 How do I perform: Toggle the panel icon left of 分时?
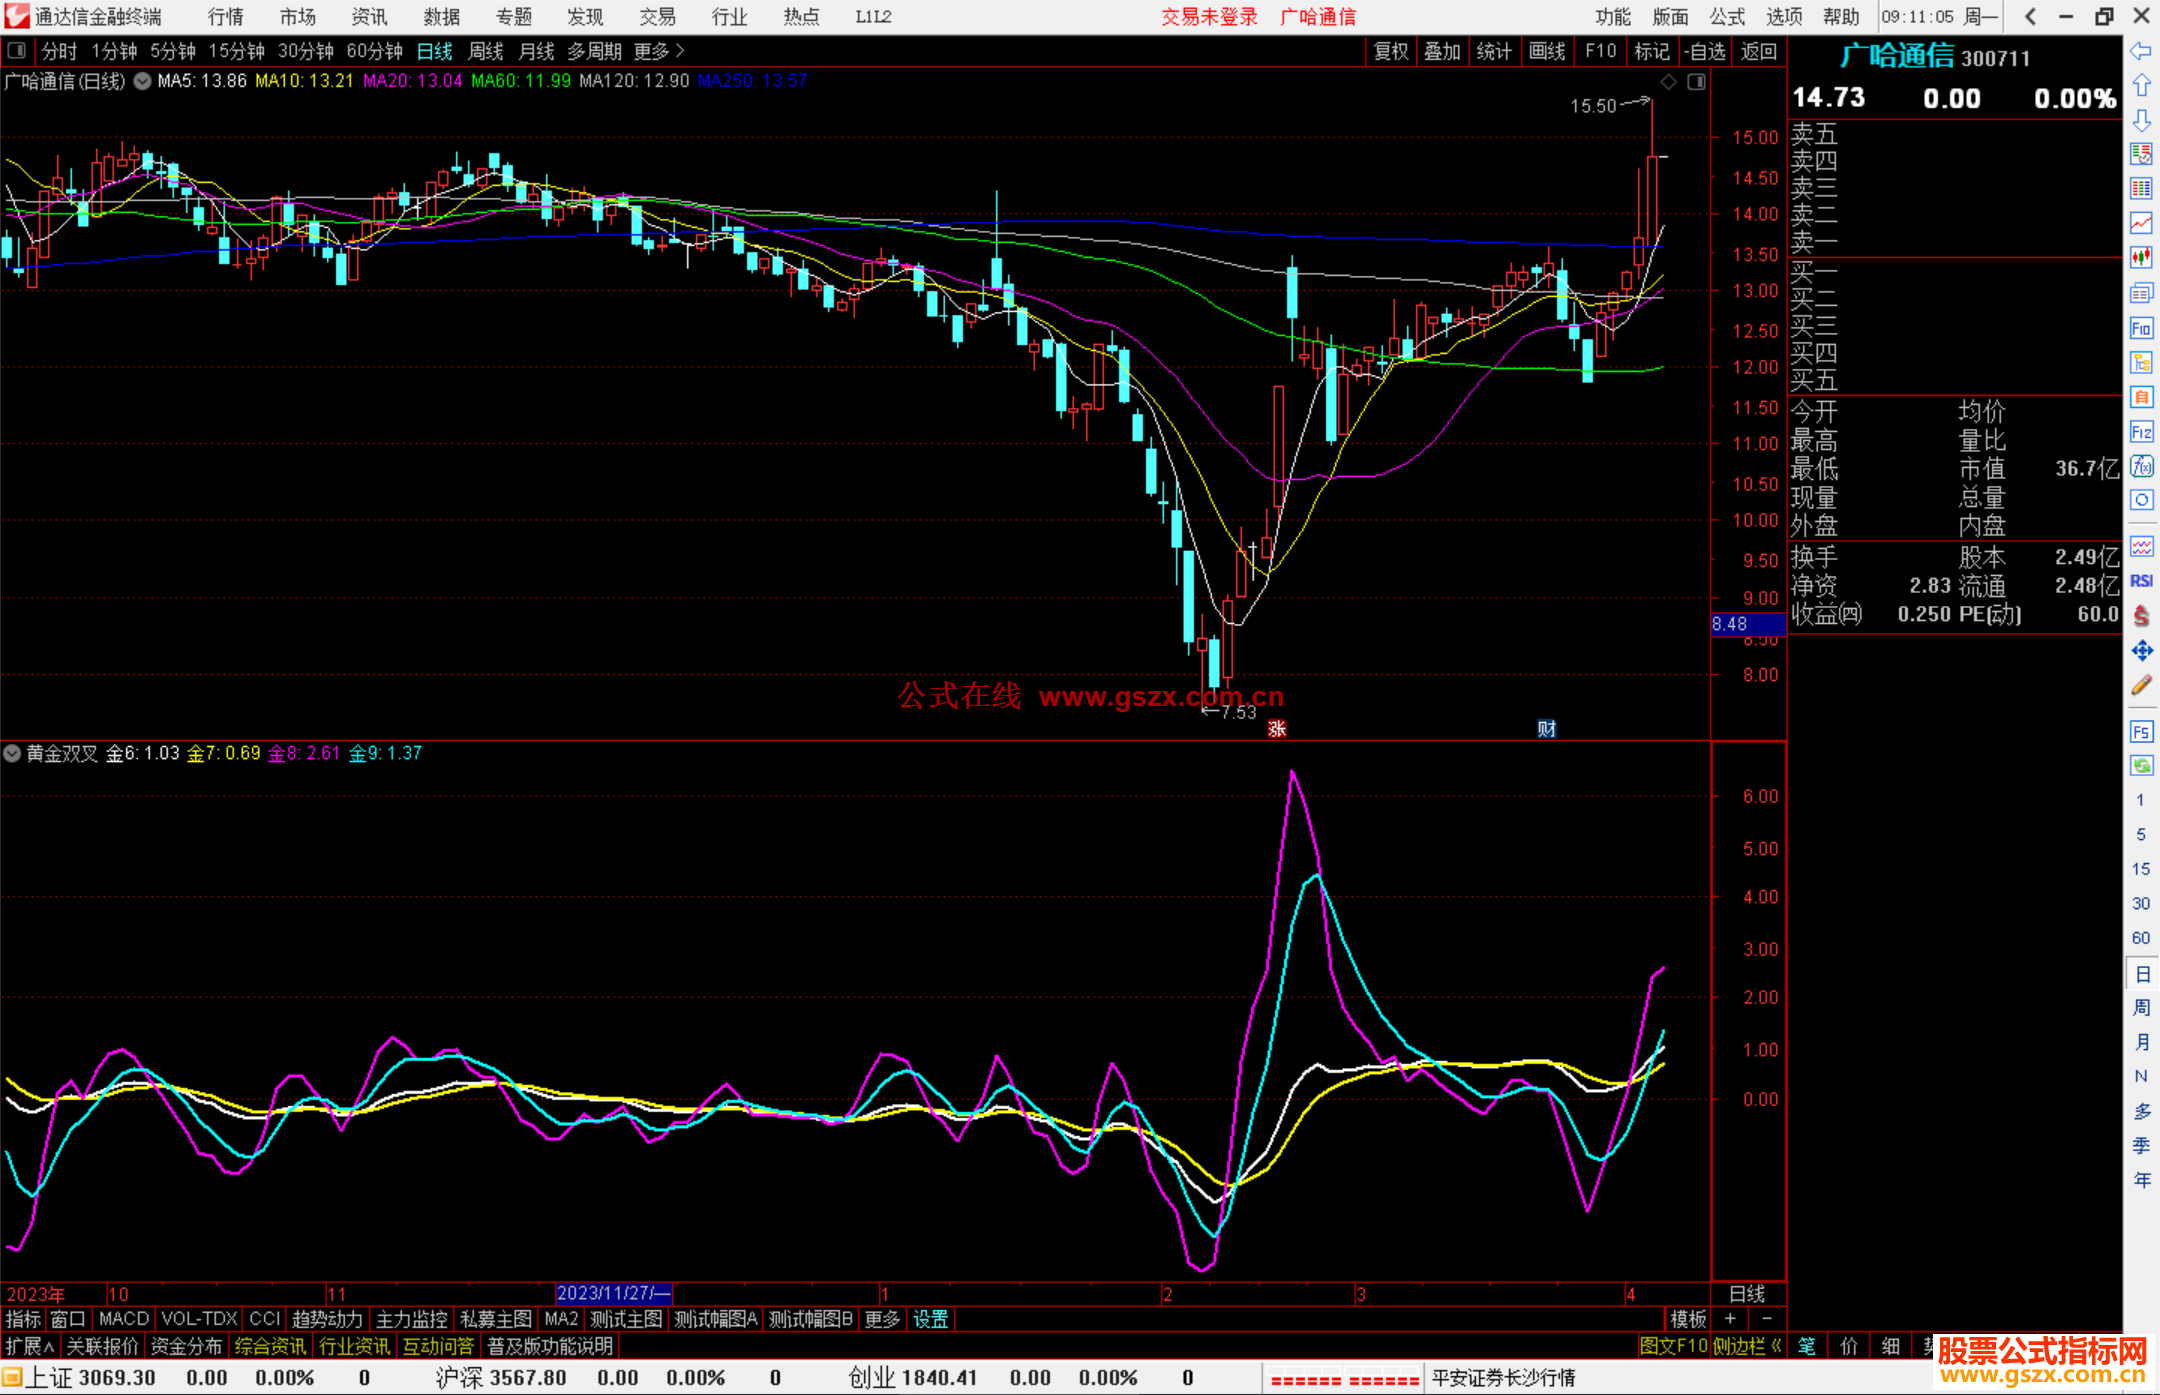[17, 51]
